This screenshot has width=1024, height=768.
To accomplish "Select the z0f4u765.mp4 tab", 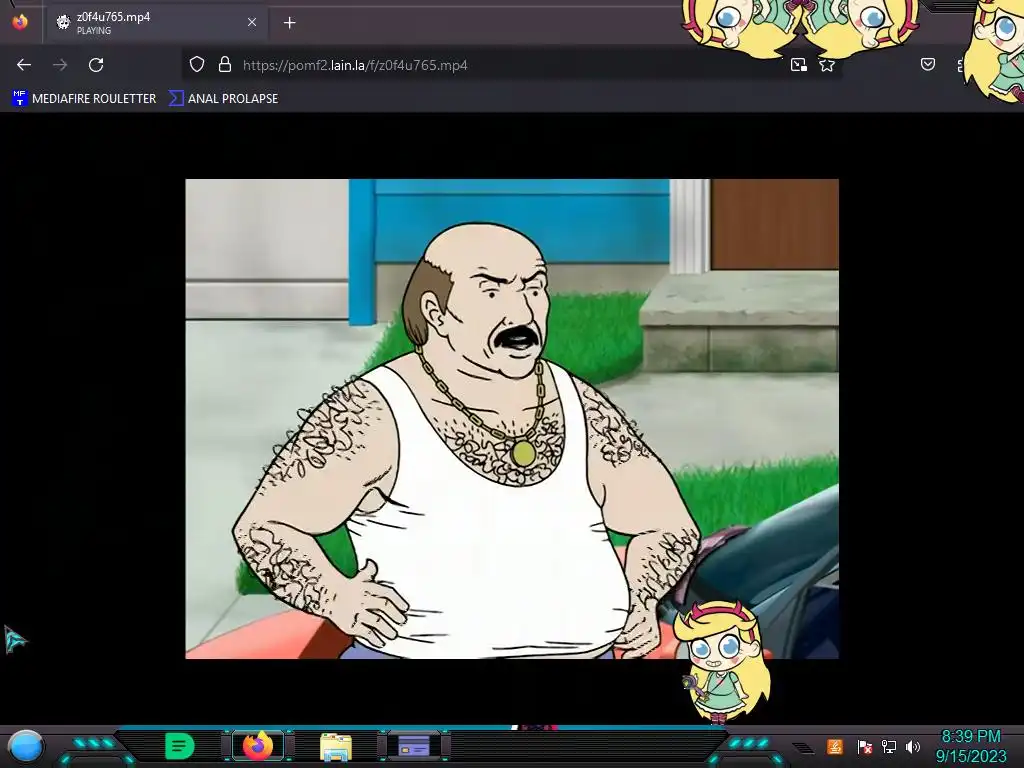I will pos(157,23).
